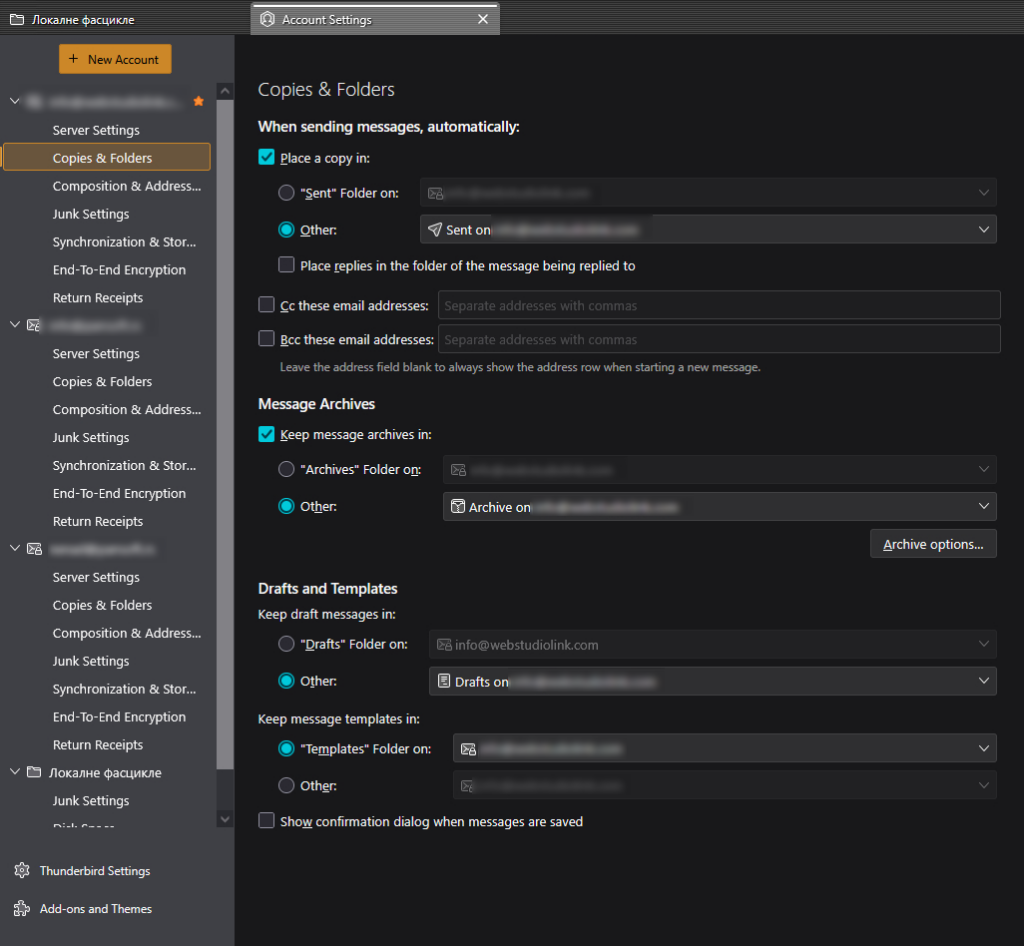Image resolution: width=1024 pixels, height=946 pixels.
Task: Click the Account Settings tab icon
Action: pos(267,20)
